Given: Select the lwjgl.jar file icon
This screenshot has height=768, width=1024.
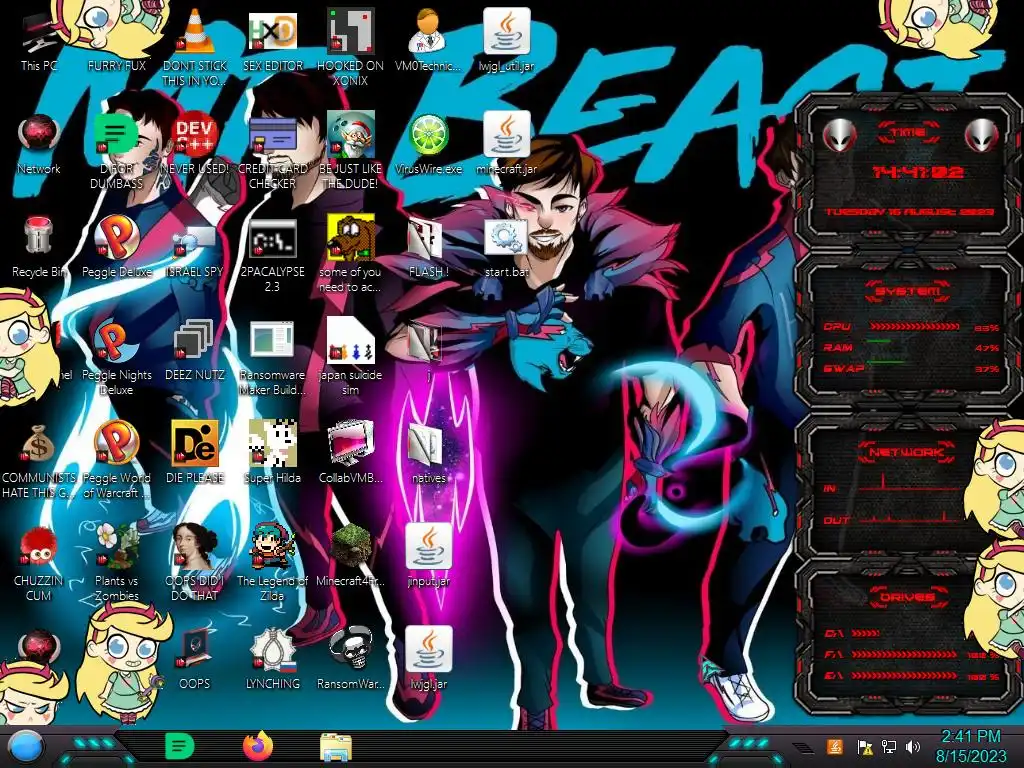Looking at the screenshot, I should [429, 650].
